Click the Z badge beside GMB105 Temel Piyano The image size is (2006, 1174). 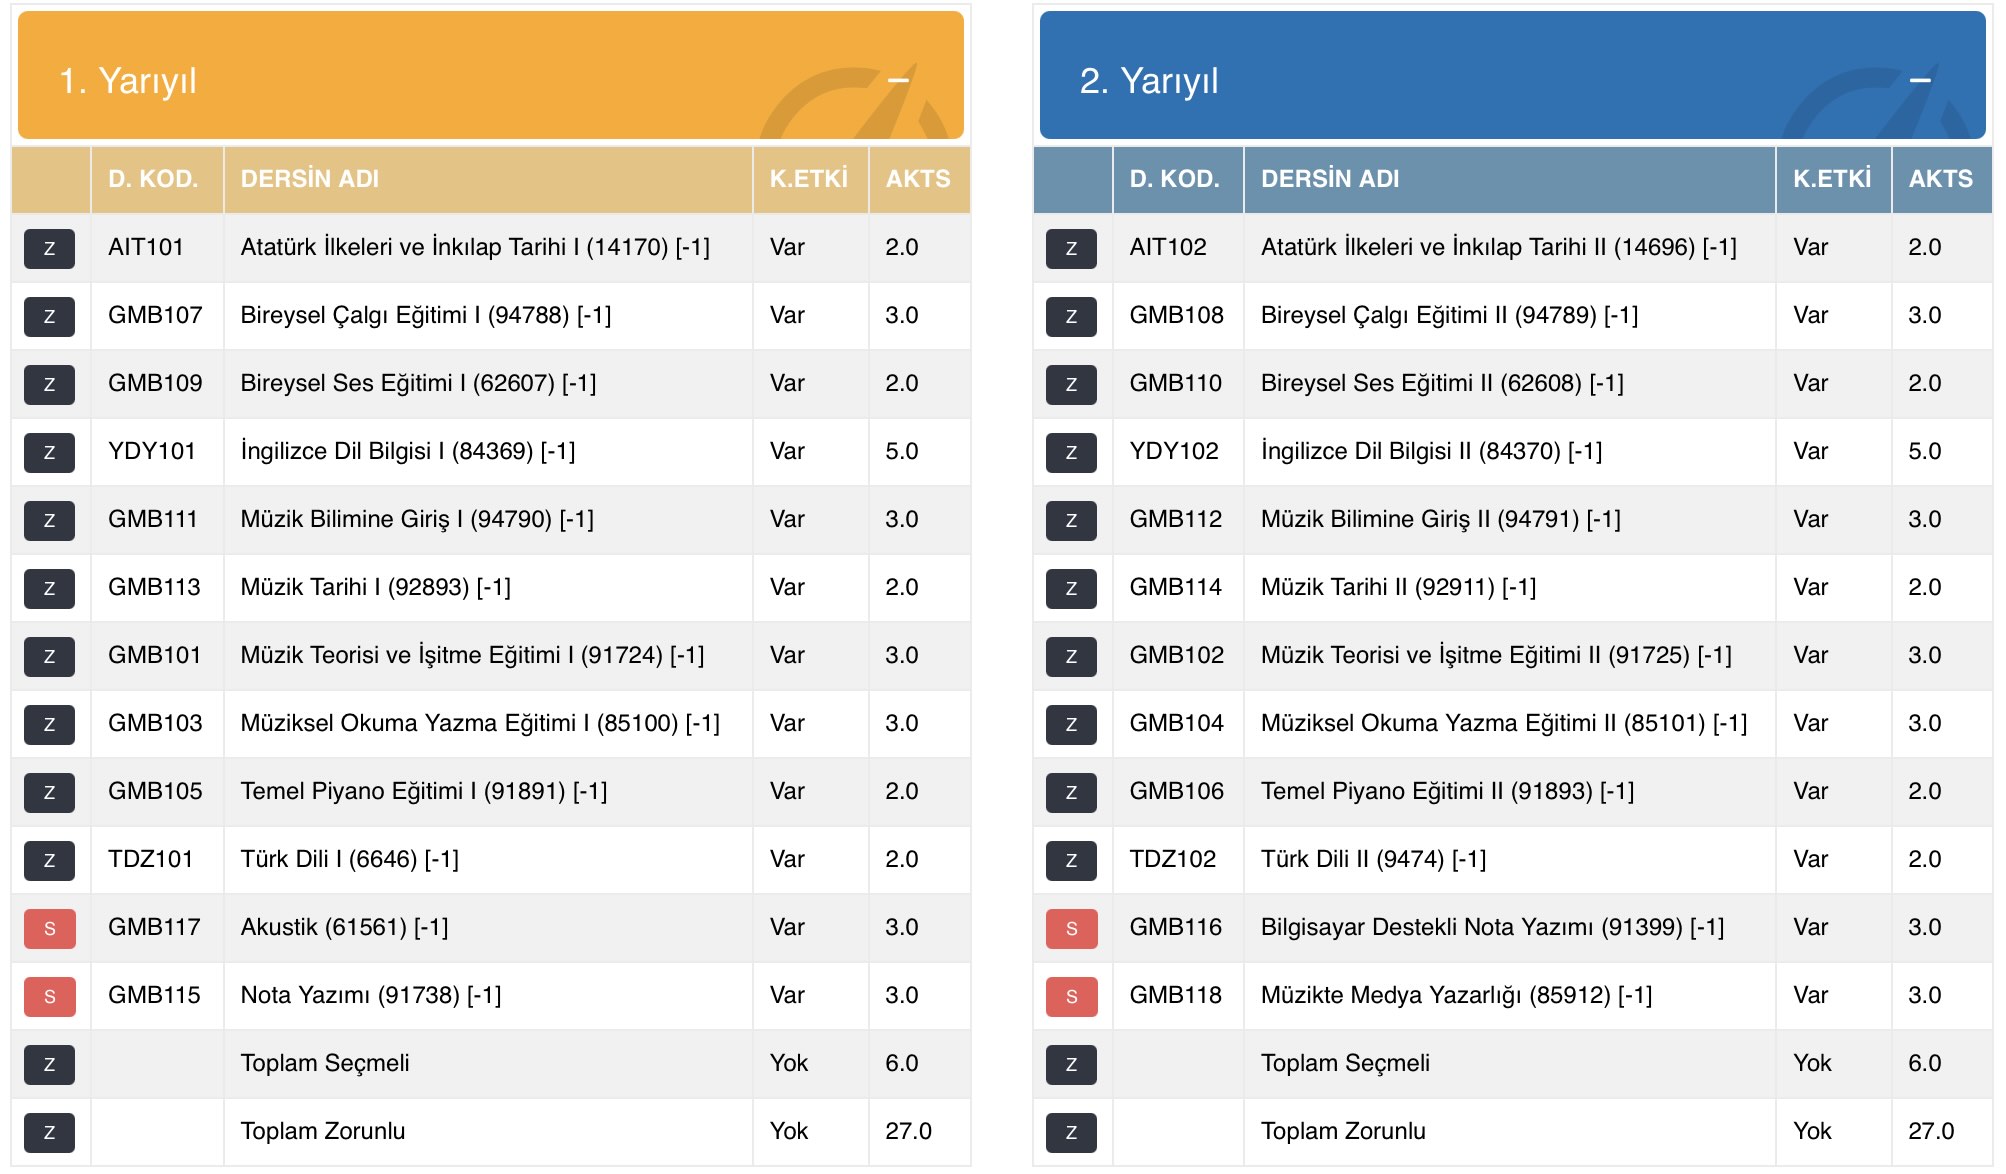[x=49, y=793]
